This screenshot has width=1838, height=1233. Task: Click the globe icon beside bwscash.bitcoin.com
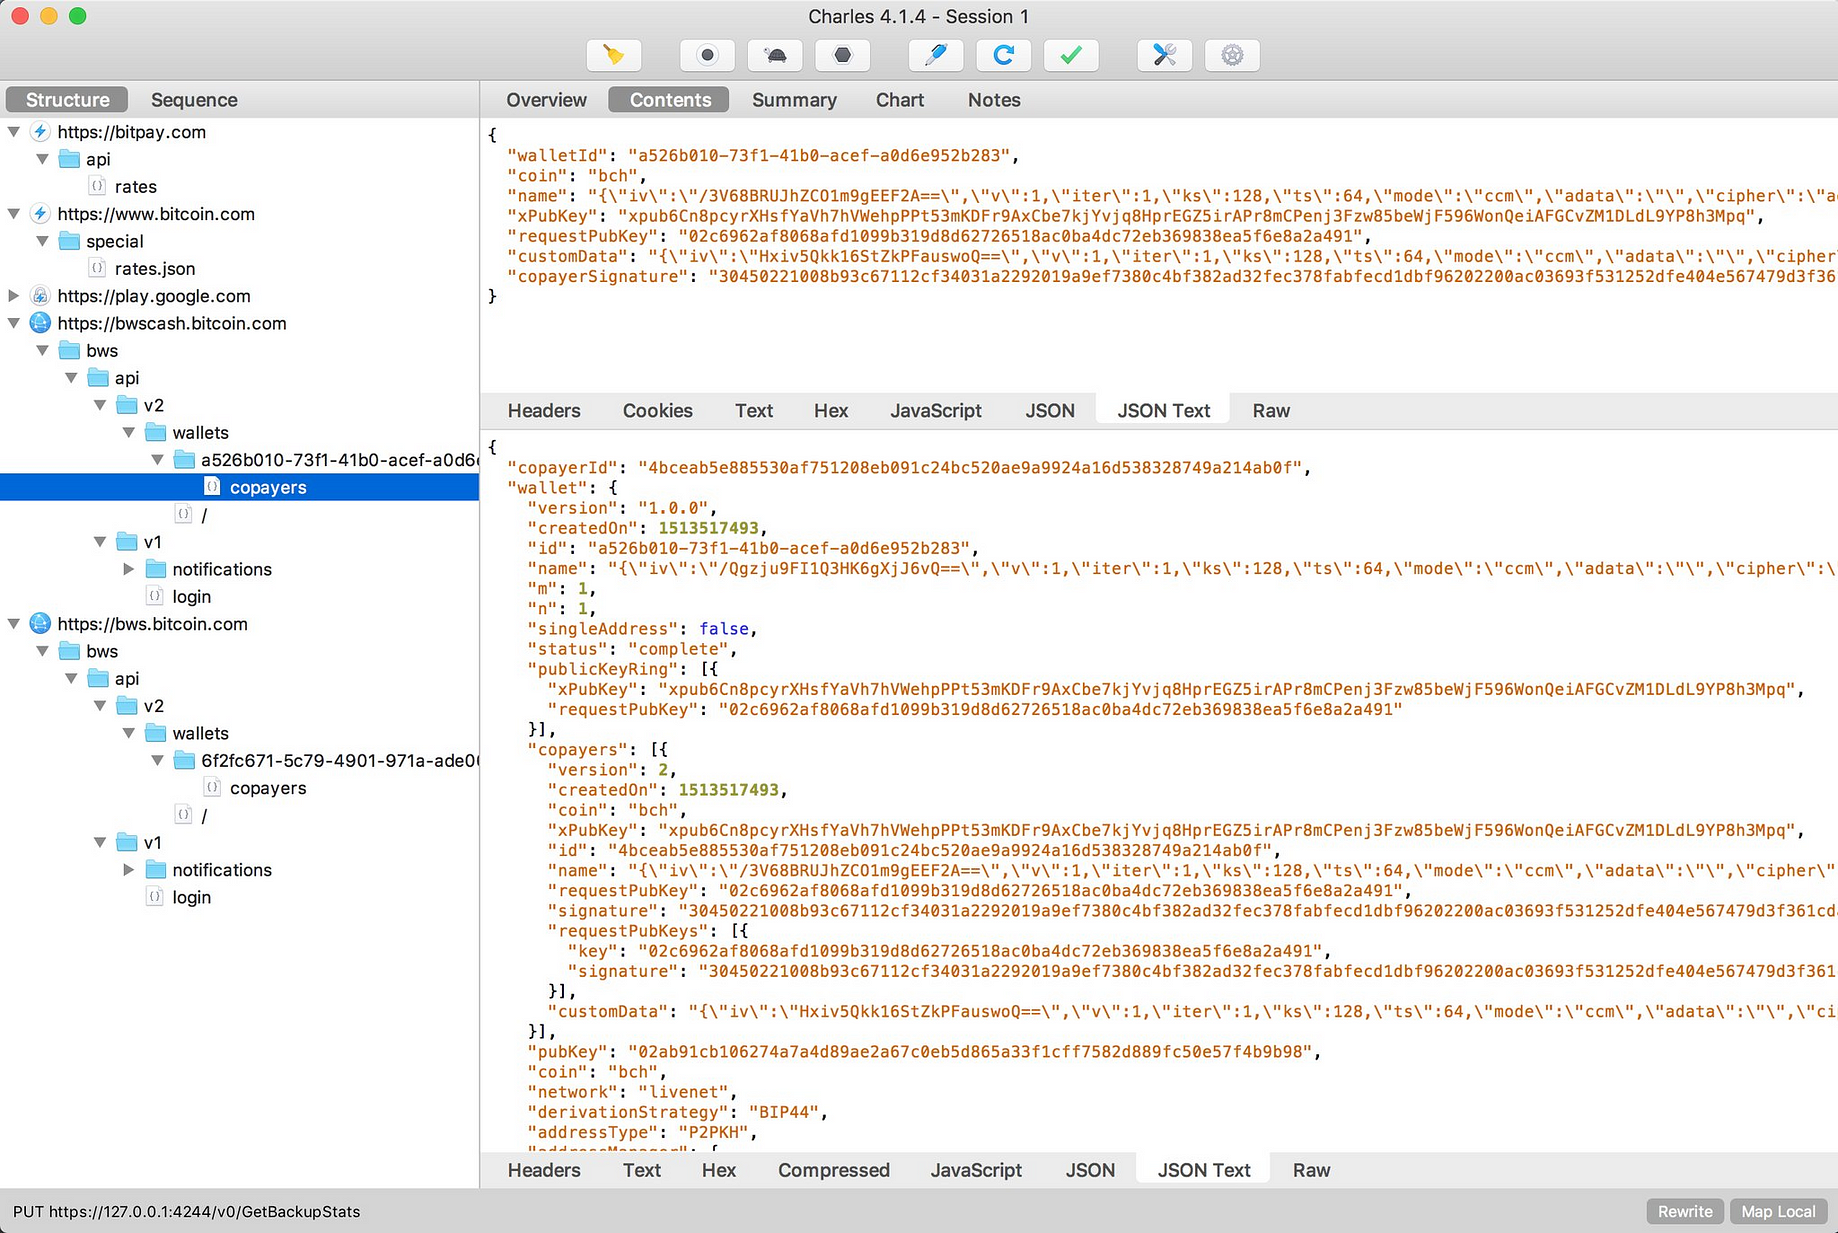tap(40, 323)
